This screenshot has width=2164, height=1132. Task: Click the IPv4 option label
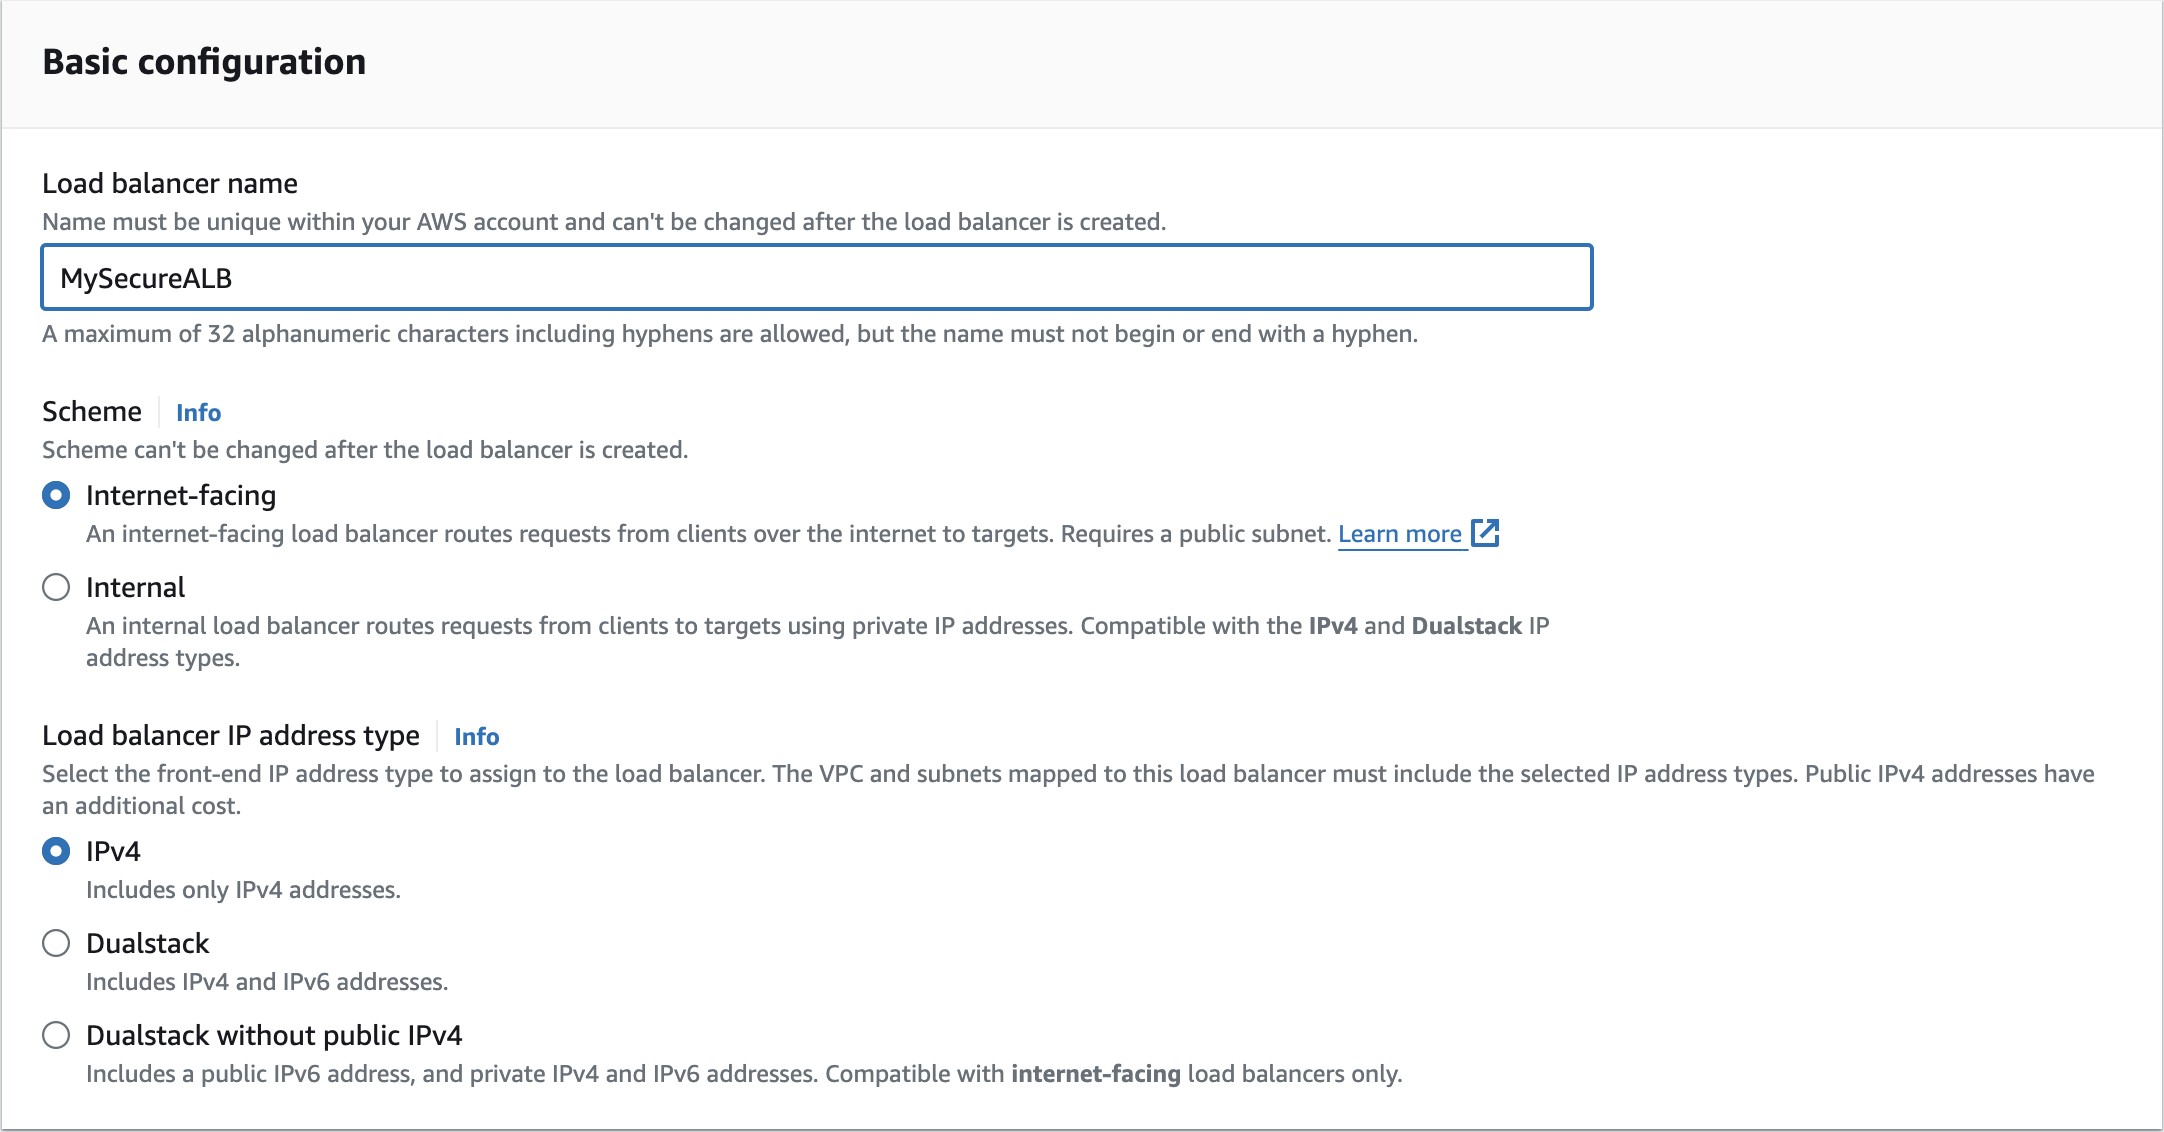click(113, 851)
